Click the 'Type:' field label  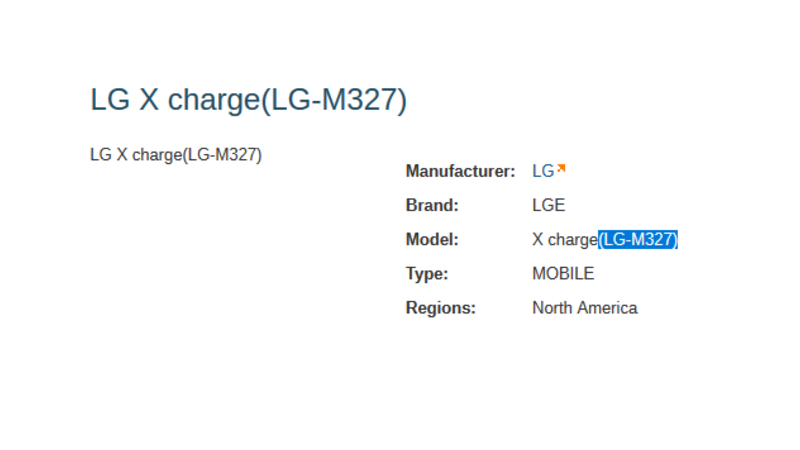pos(427,273)
